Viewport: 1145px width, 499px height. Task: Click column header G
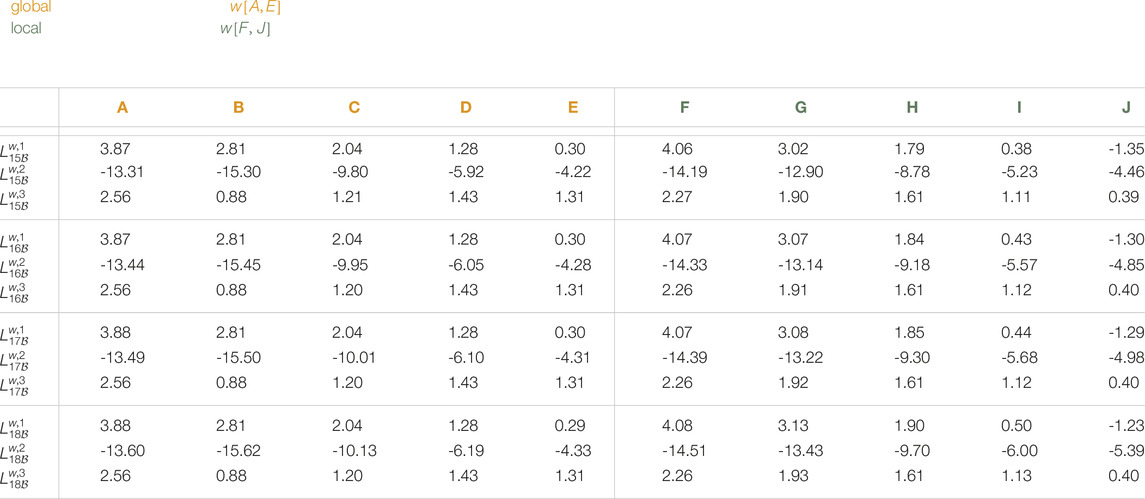click(800, 107)
